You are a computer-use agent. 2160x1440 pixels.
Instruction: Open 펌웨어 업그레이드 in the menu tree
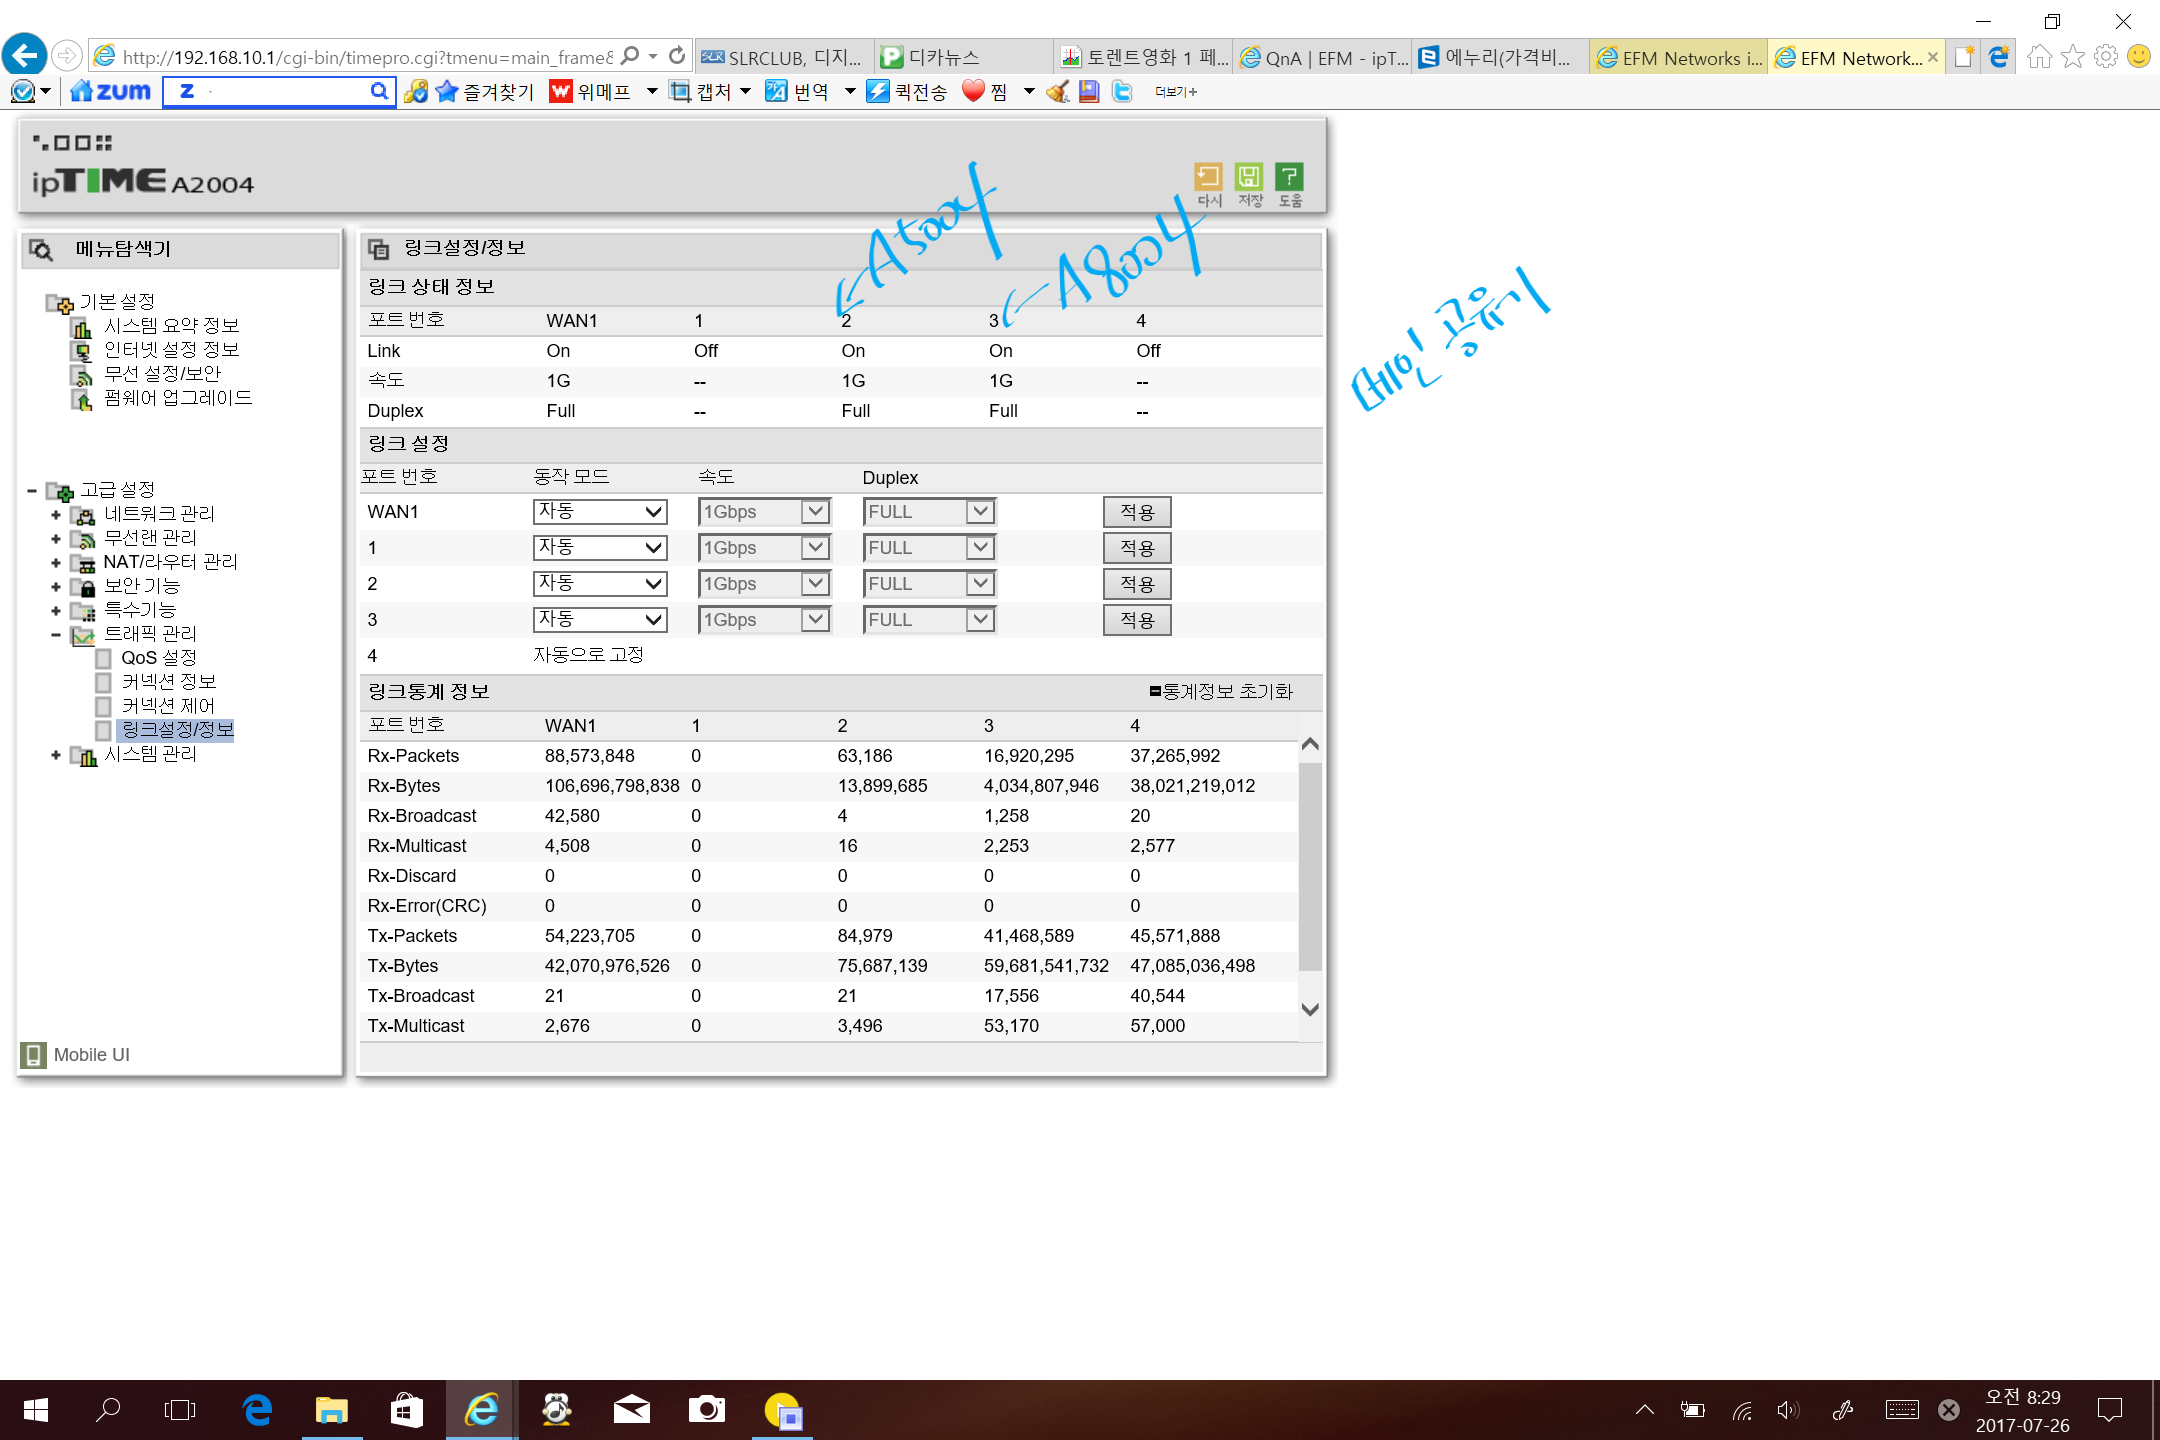(x=178, y=398)
